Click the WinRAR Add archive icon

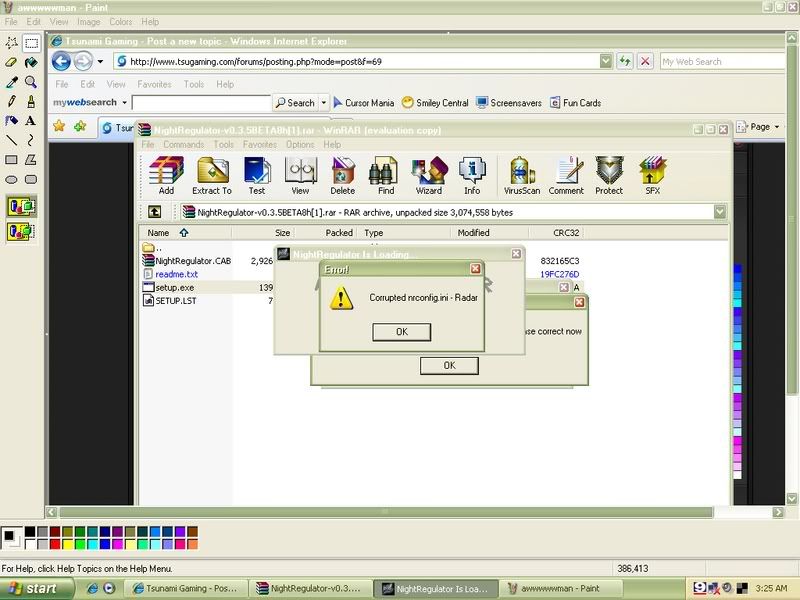coord(166,176)
